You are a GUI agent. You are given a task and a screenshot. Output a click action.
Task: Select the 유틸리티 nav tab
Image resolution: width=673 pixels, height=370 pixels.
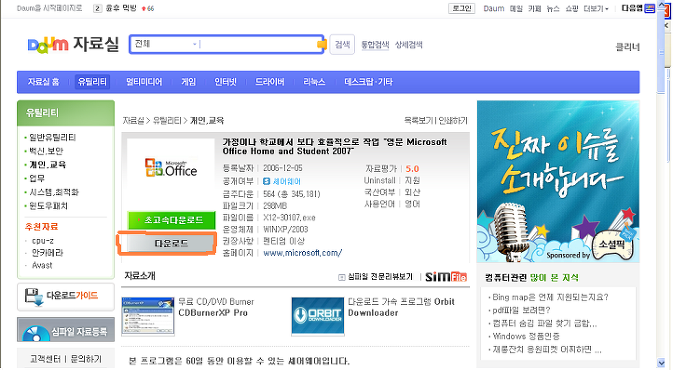tap(92, 82)
